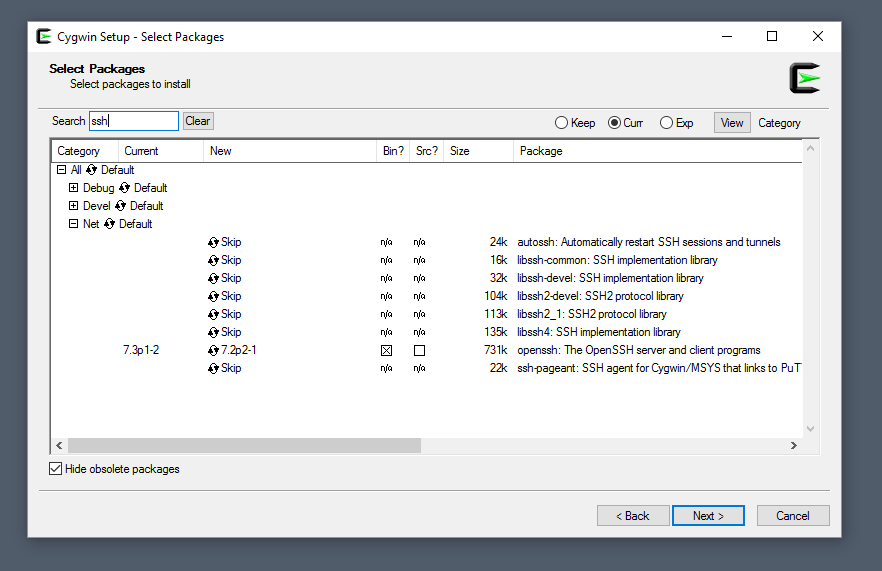Click the Src? column header
882x571 pixels.
(427, 151)
